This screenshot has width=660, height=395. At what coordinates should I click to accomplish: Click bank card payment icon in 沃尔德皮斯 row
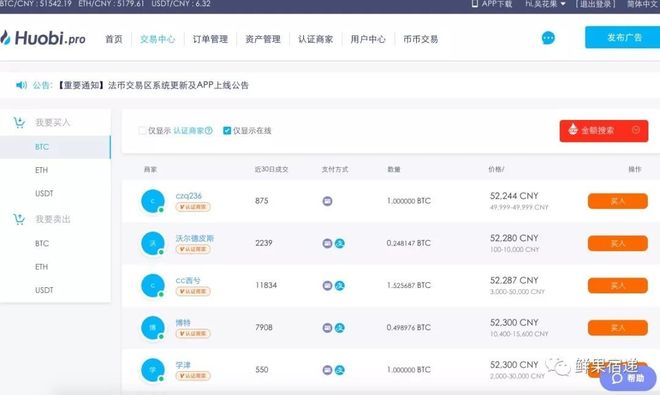coord(327,243)
